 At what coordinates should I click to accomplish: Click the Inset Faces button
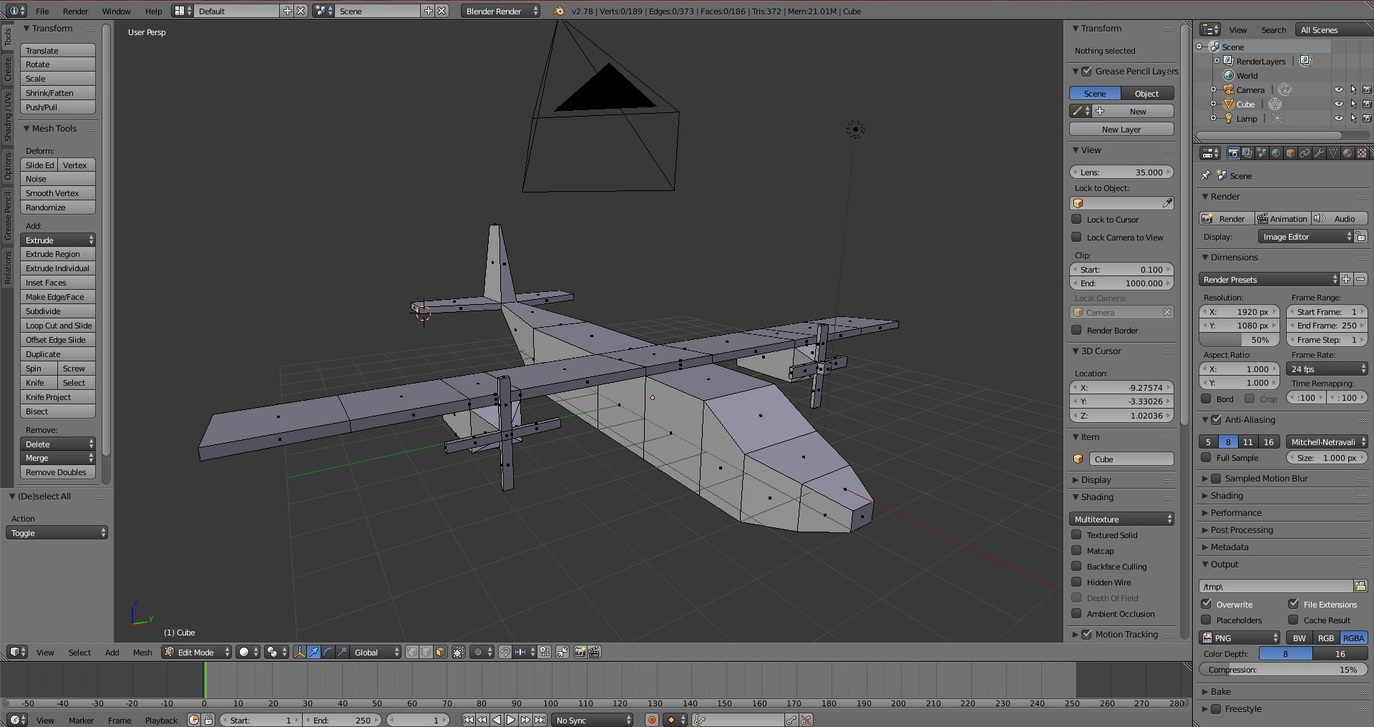click(58, 283)
